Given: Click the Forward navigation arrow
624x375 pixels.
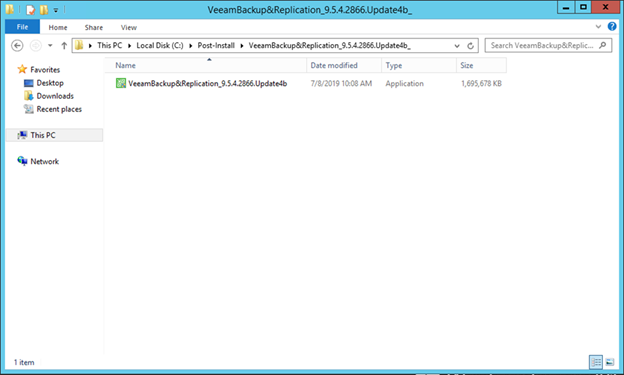Looking at the screenshot, I should coord(36,46).
